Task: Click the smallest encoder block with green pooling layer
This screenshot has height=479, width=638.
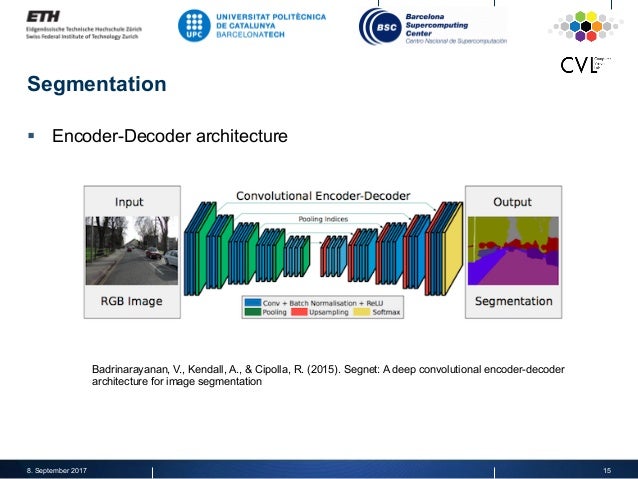Action: (297, 256)
